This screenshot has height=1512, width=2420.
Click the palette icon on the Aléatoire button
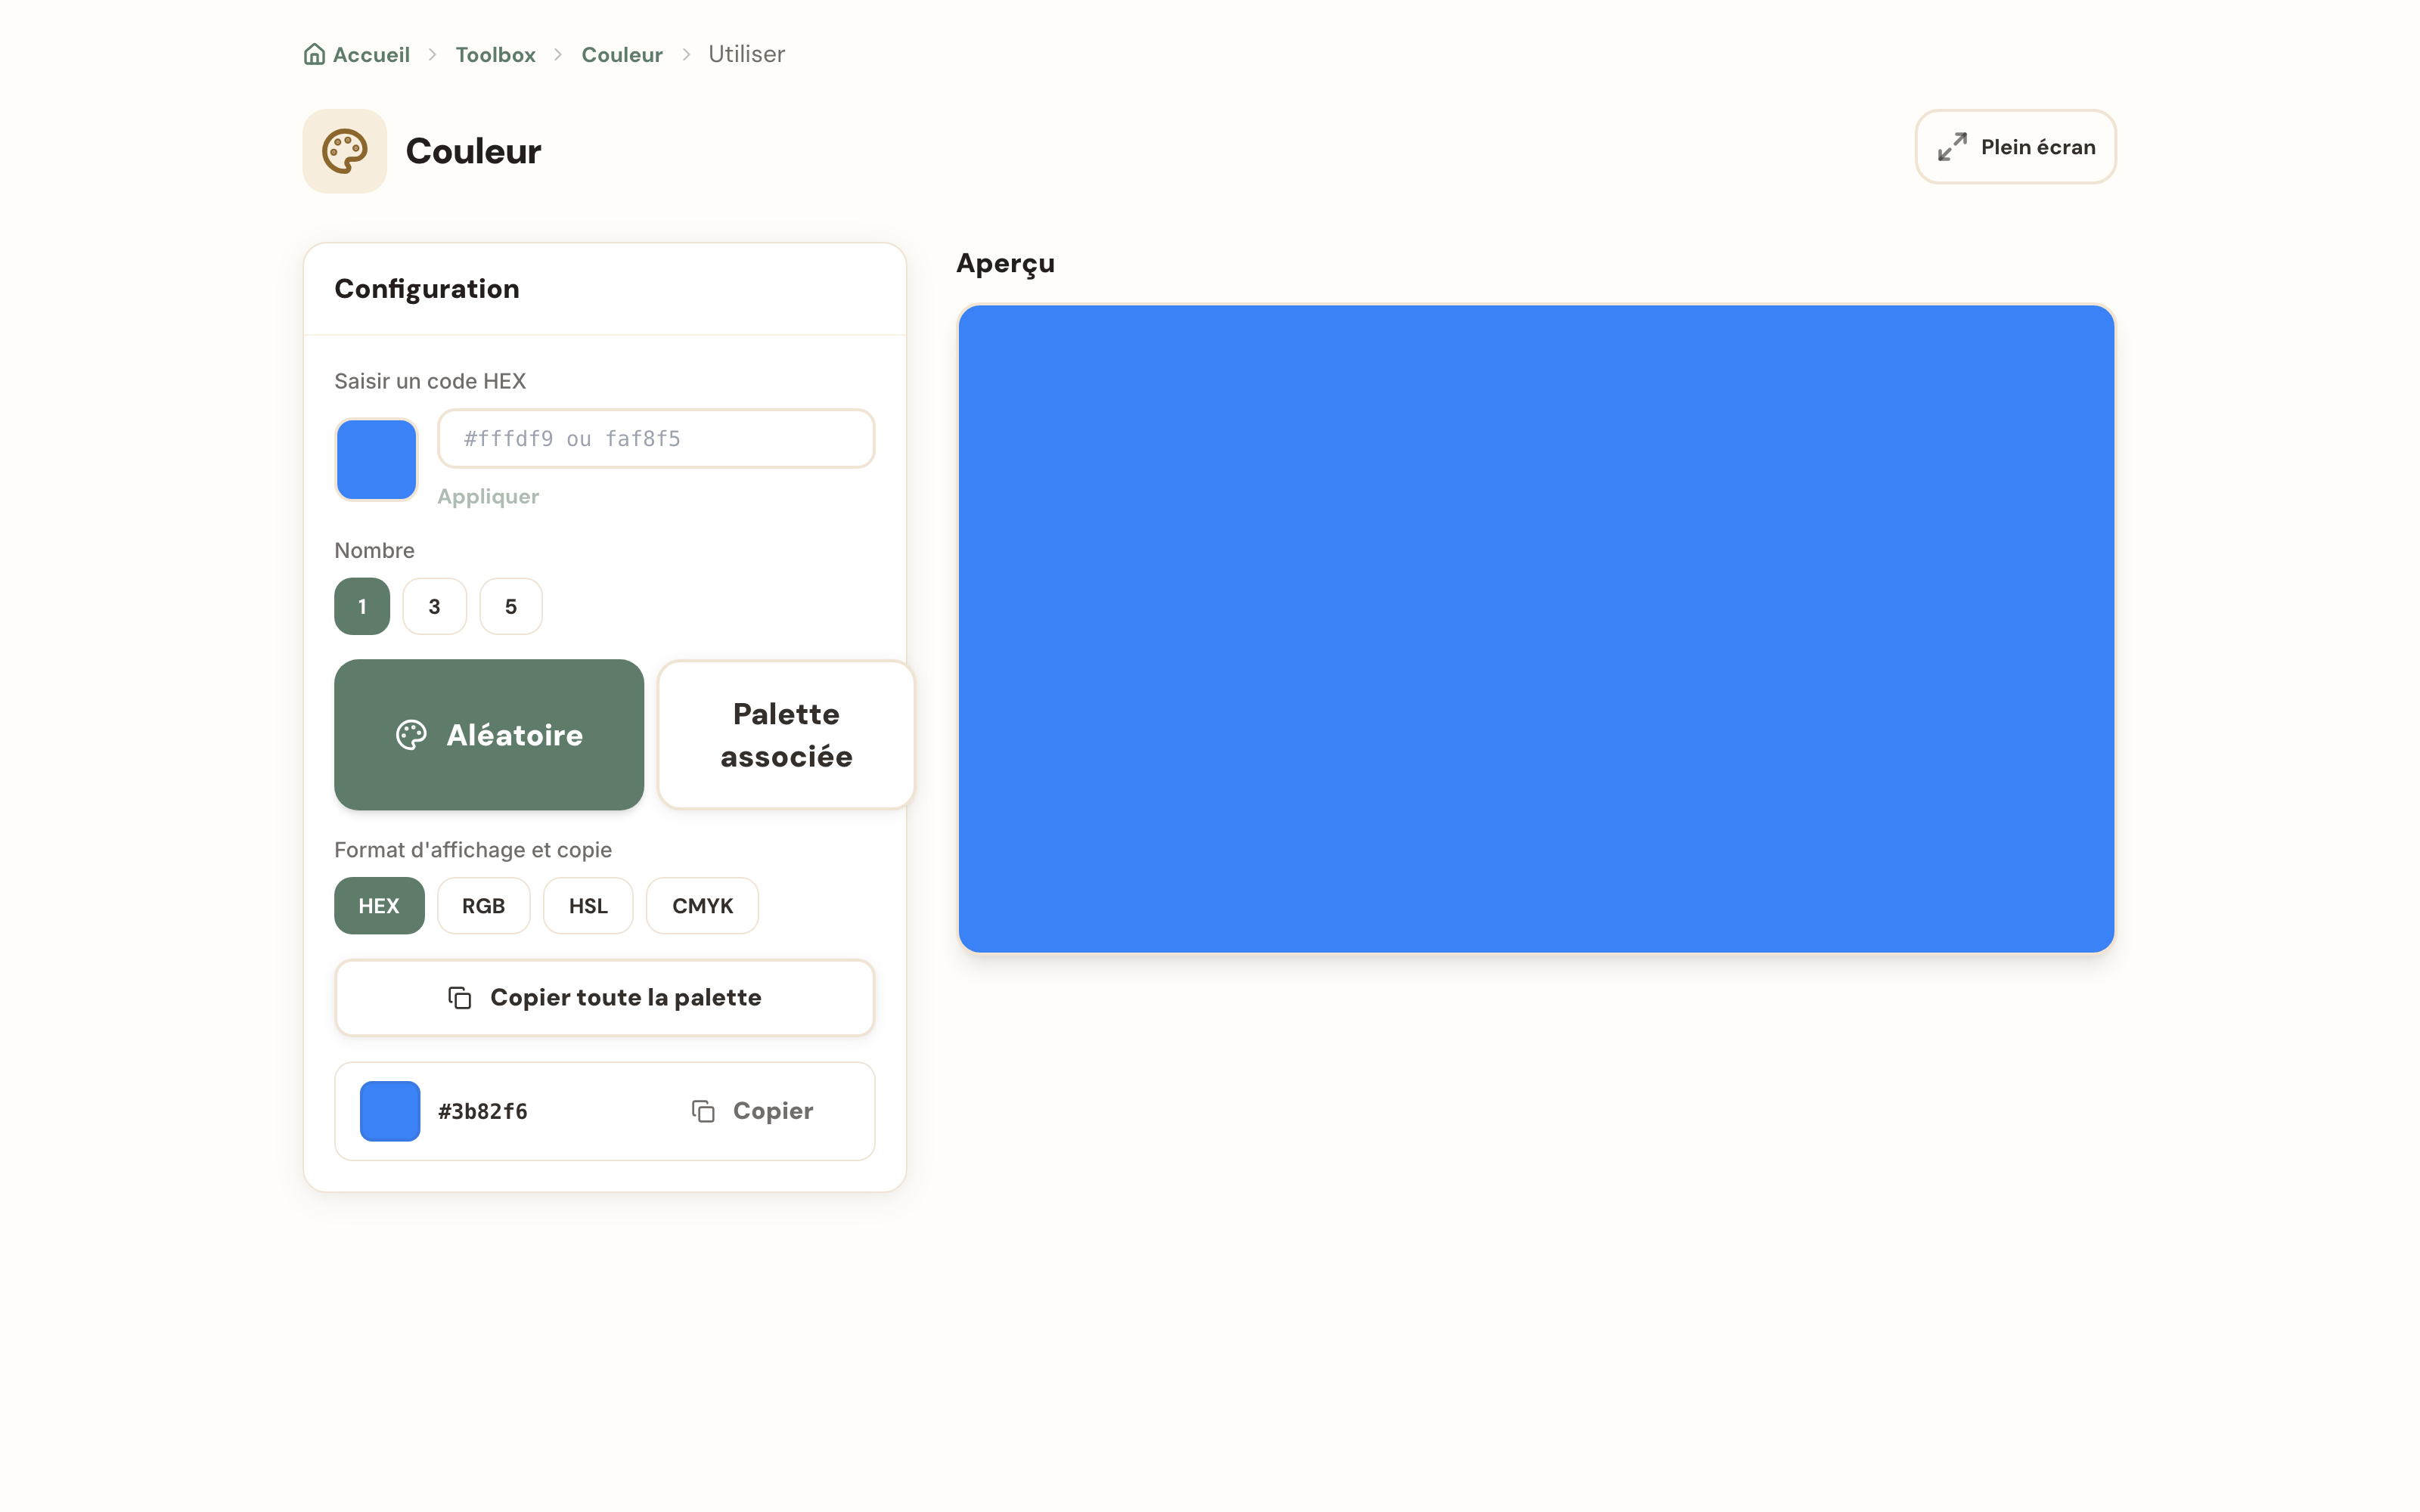(411, 735)
